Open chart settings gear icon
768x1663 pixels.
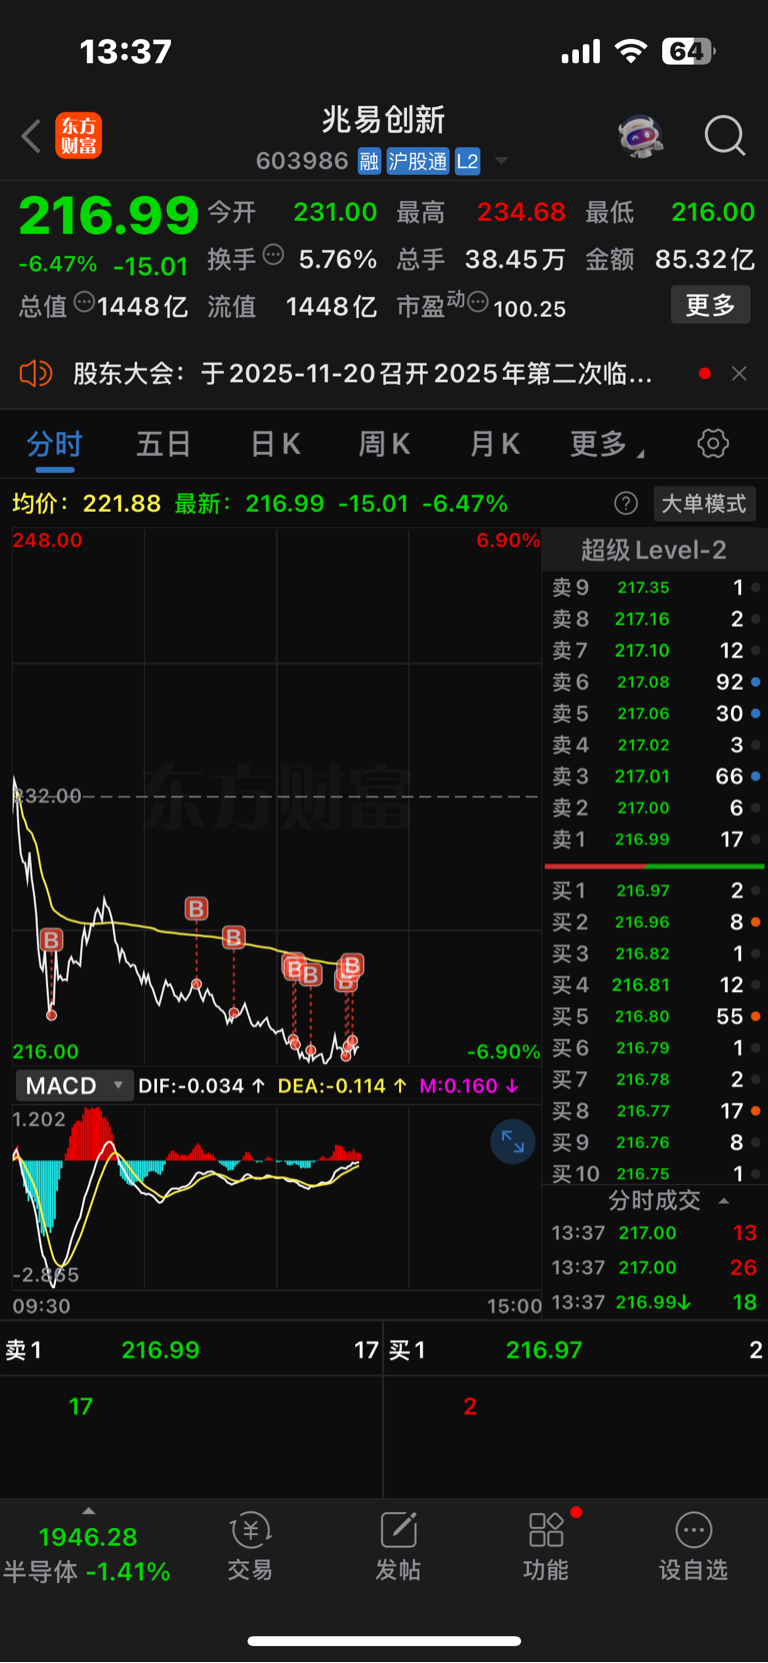click(x=713, y=443)
